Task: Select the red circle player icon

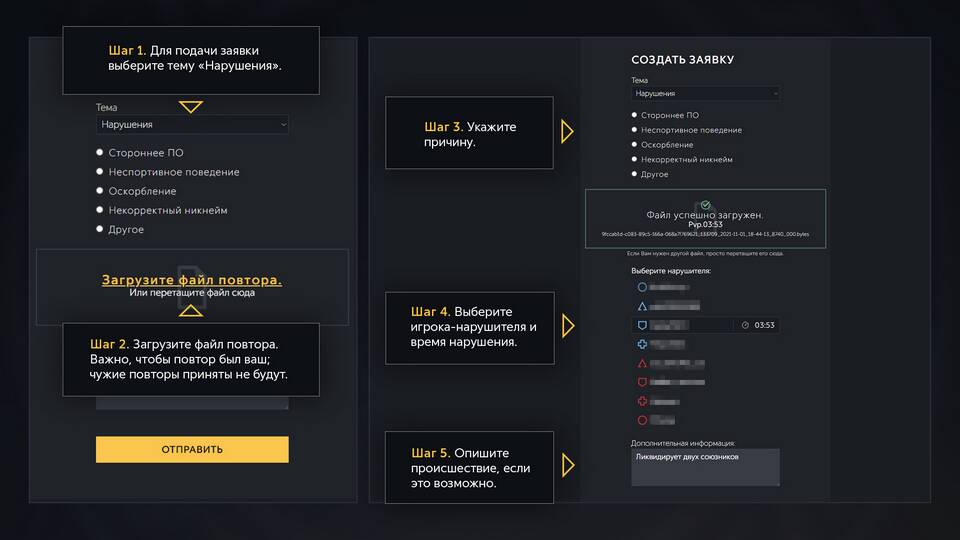Action: tap(642, 420)
